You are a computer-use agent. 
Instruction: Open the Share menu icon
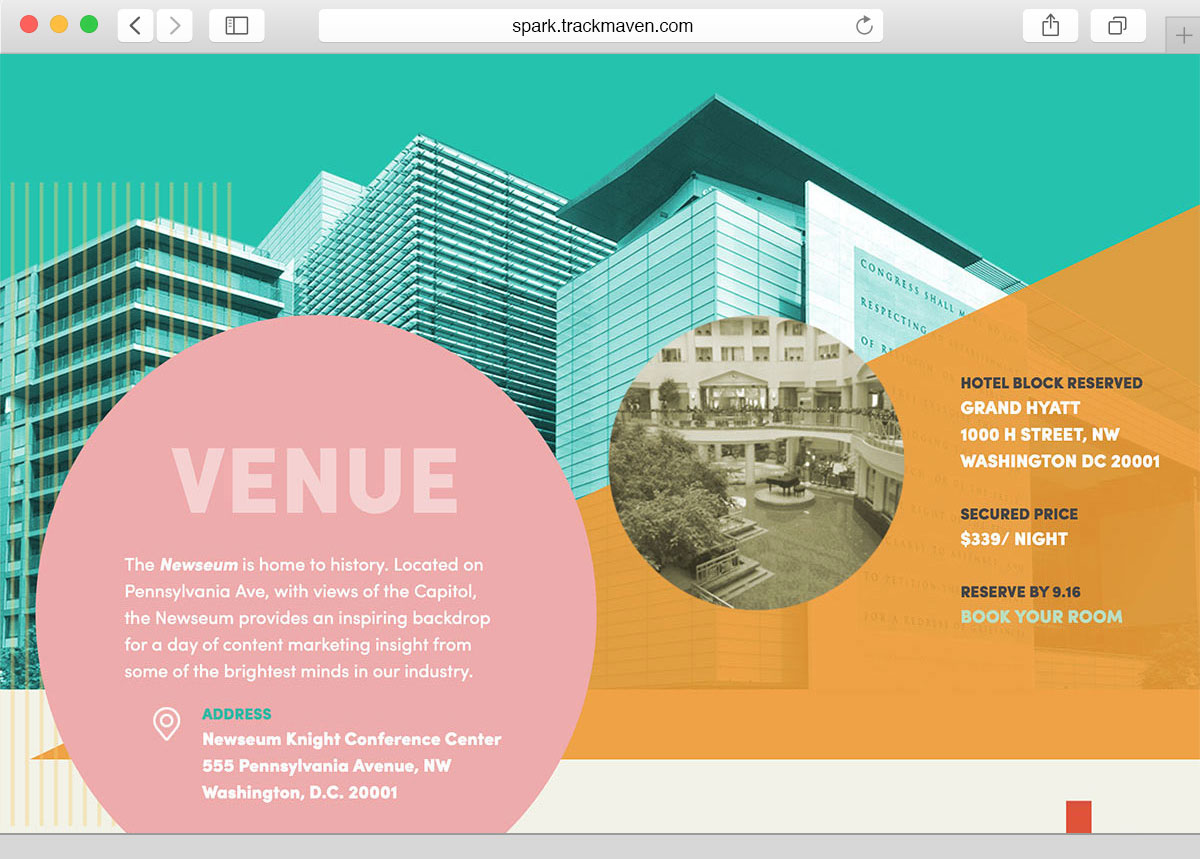1050,26
